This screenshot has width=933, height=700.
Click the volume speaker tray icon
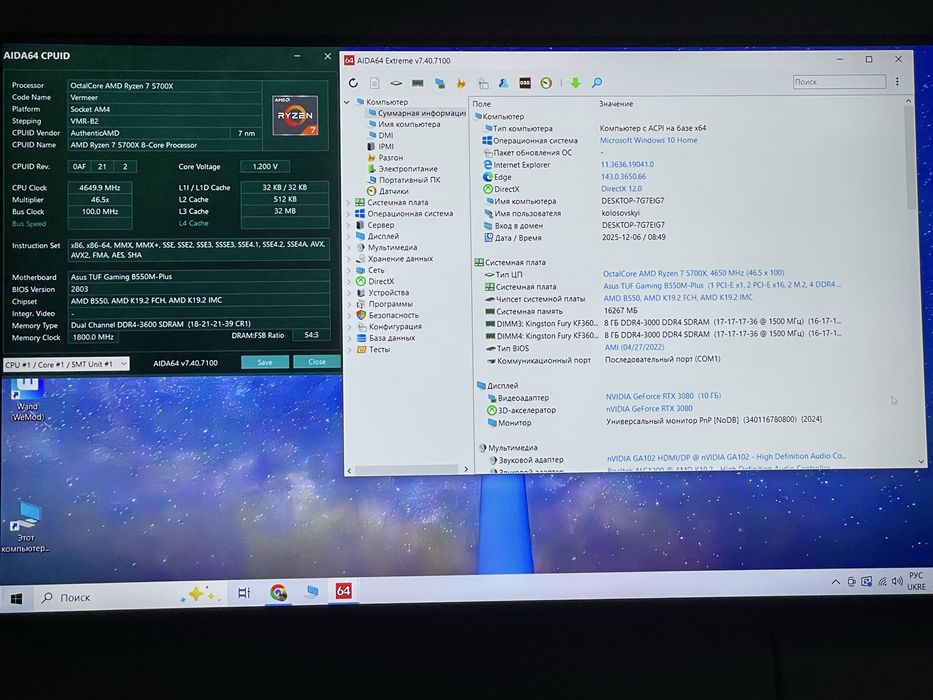(x=897, y=581)
